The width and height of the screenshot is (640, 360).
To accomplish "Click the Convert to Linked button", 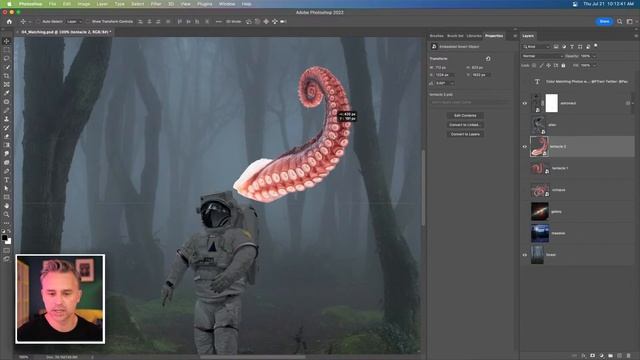I will (x=465, y=125).
